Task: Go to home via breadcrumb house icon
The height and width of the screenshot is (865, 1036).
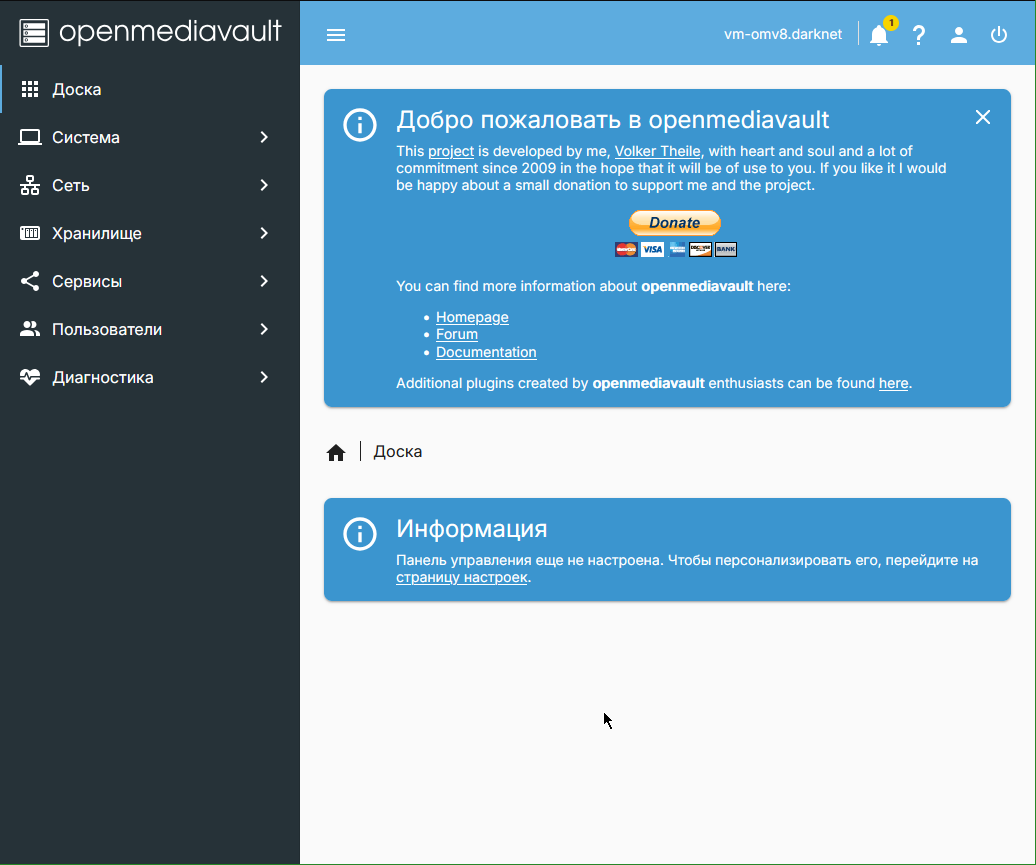Action: click(336, 452)
